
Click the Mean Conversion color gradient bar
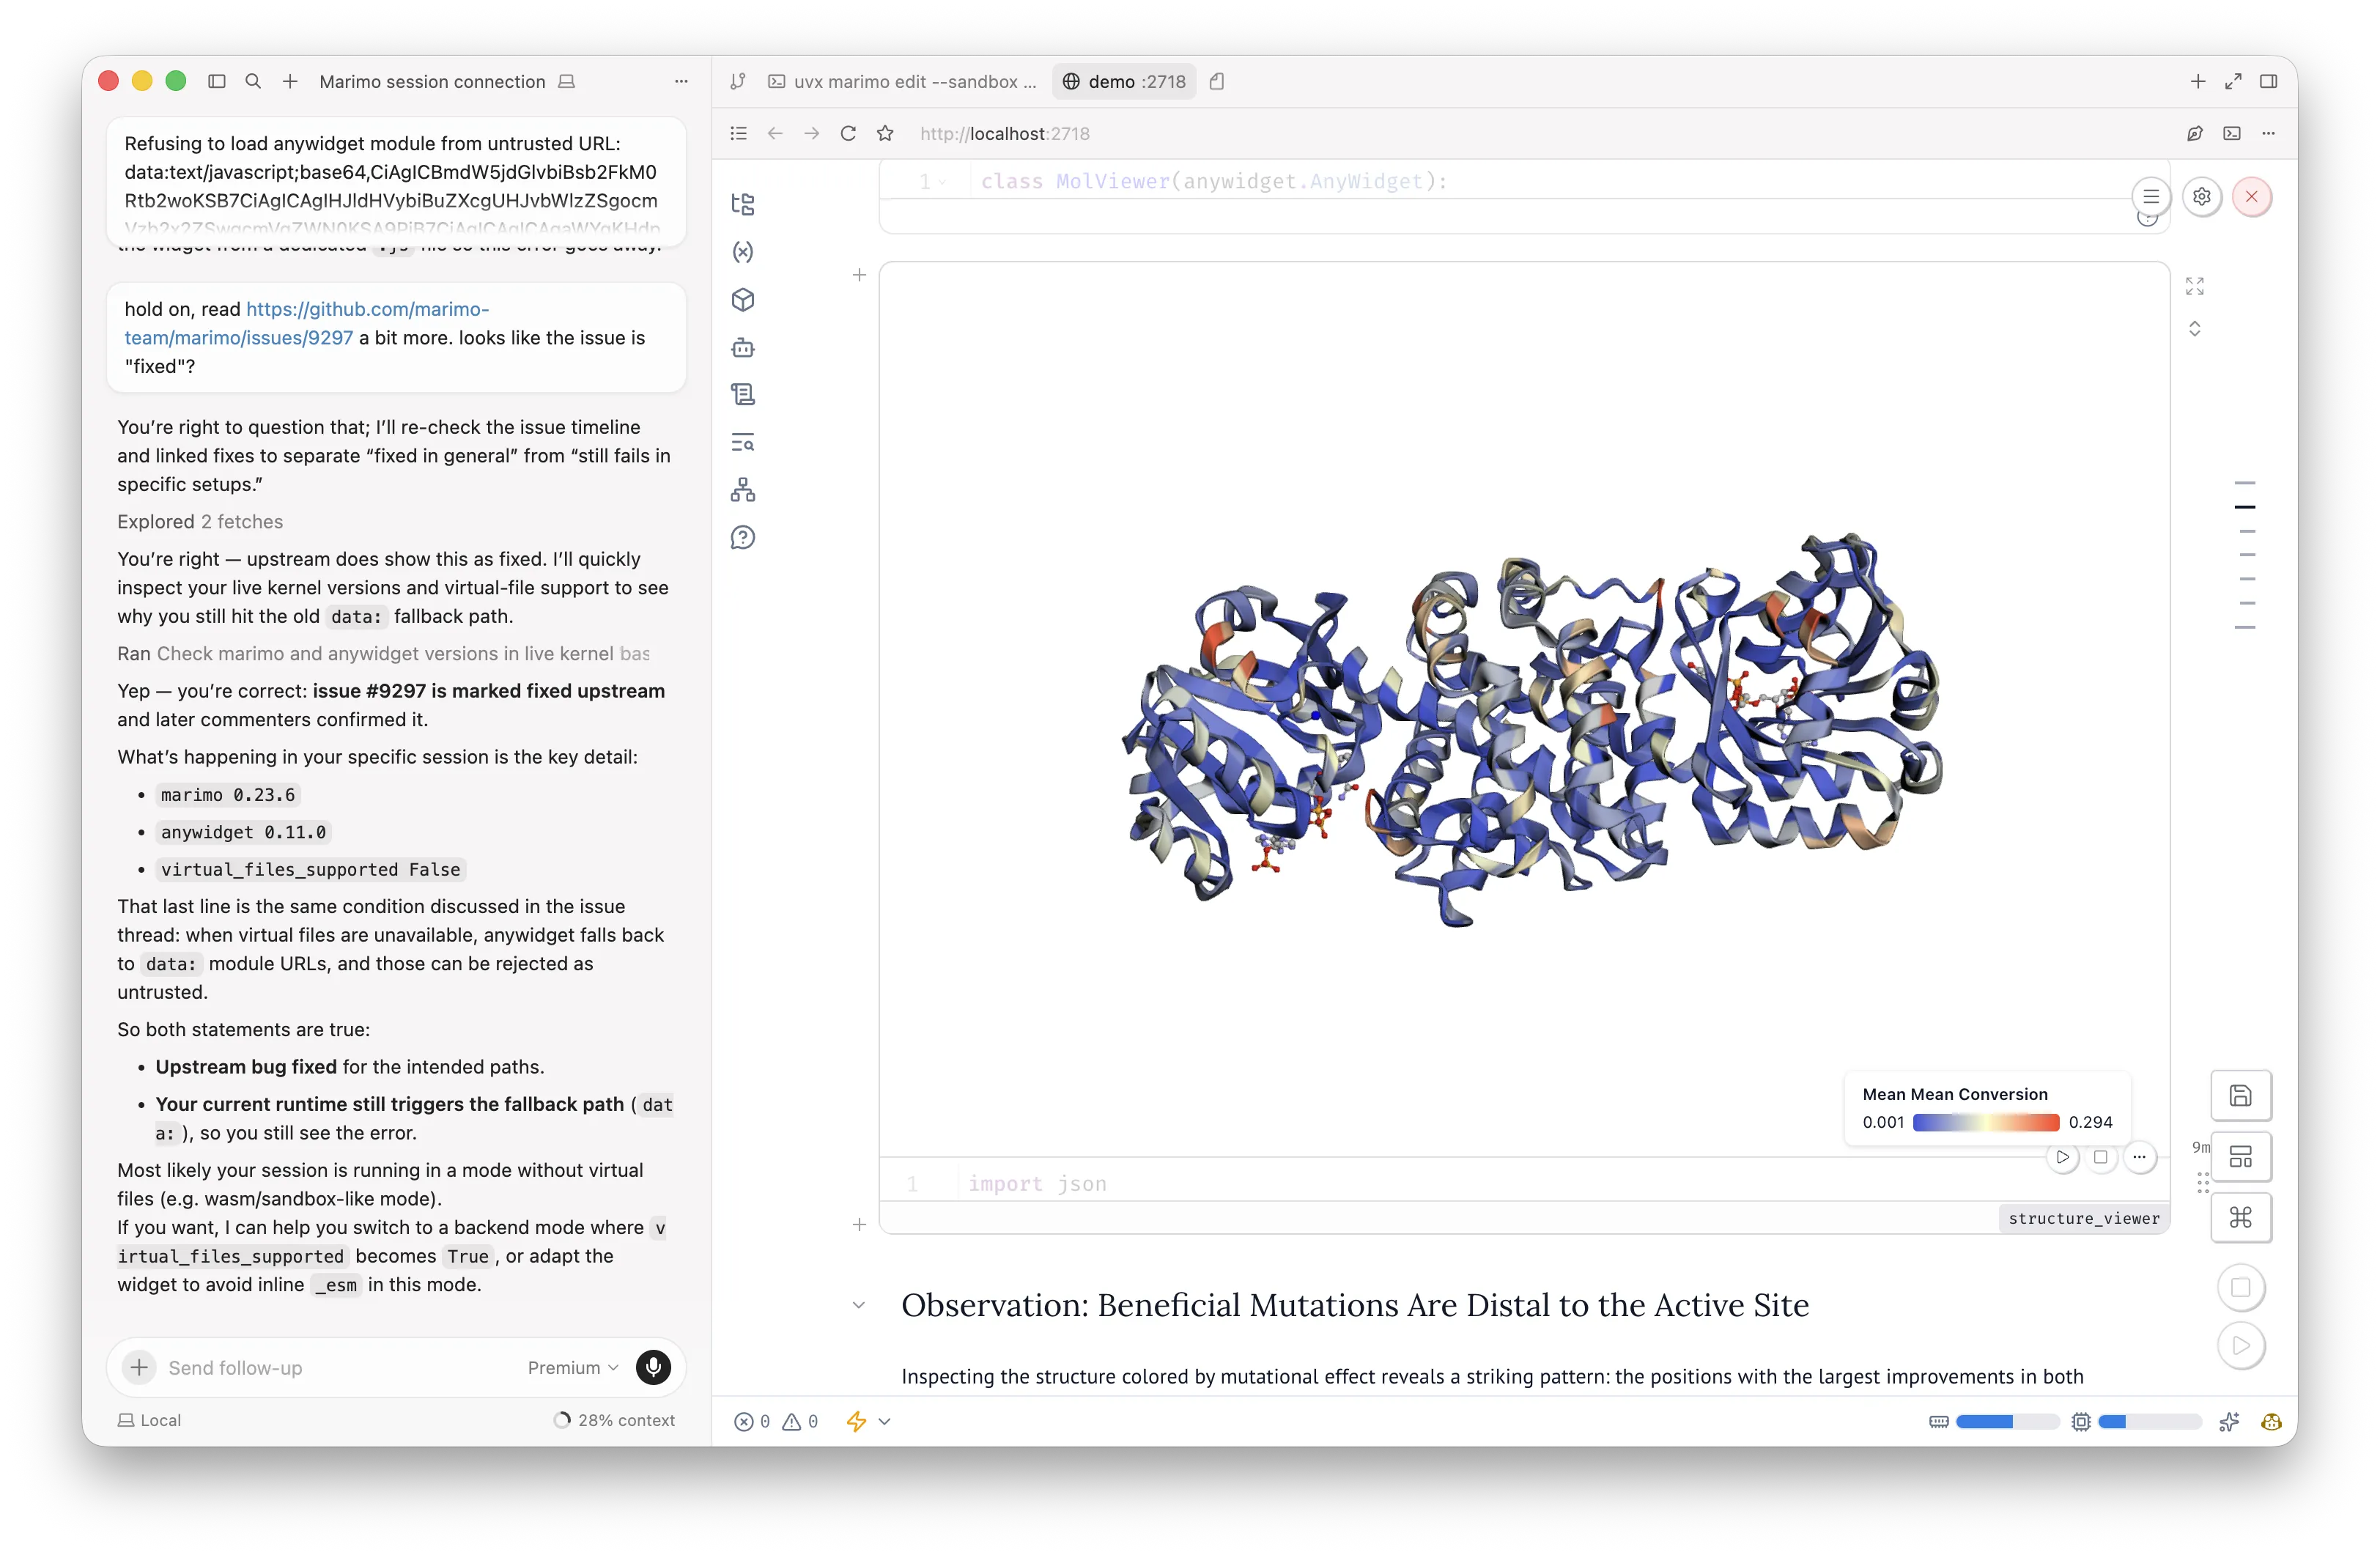(1986, 1123)
